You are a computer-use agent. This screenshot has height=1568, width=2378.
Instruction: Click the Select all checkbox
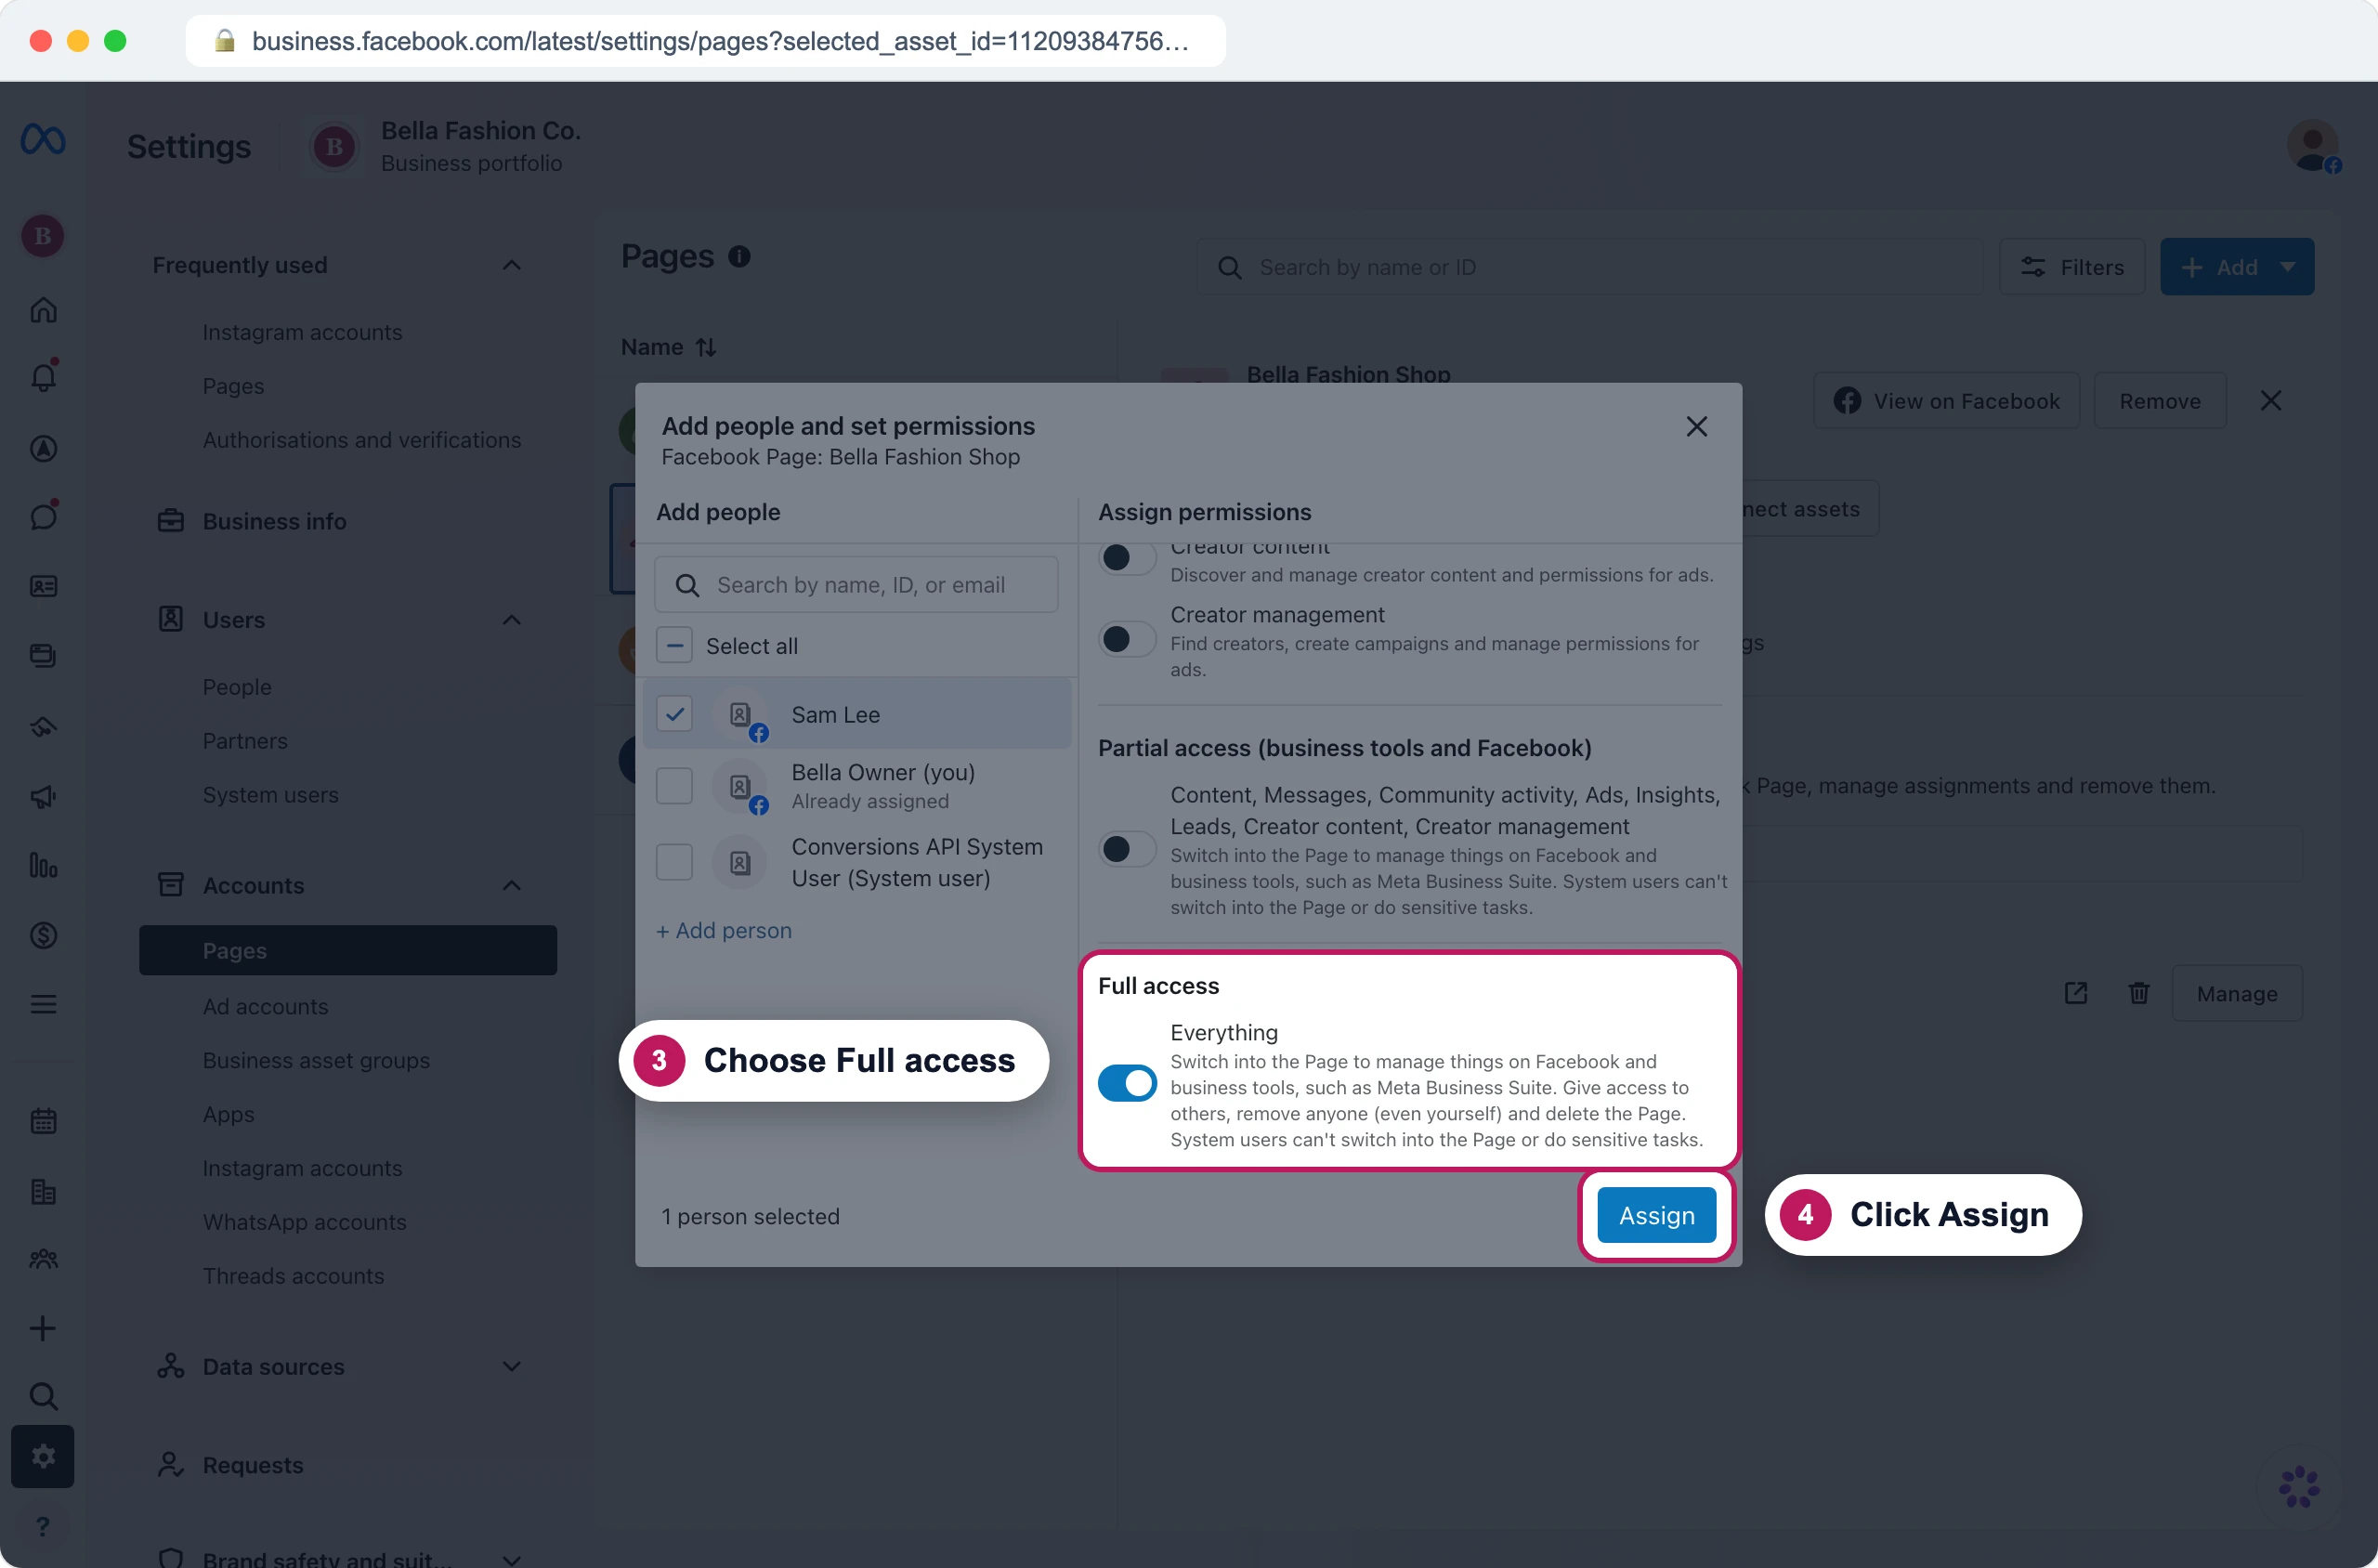[675, 645]
